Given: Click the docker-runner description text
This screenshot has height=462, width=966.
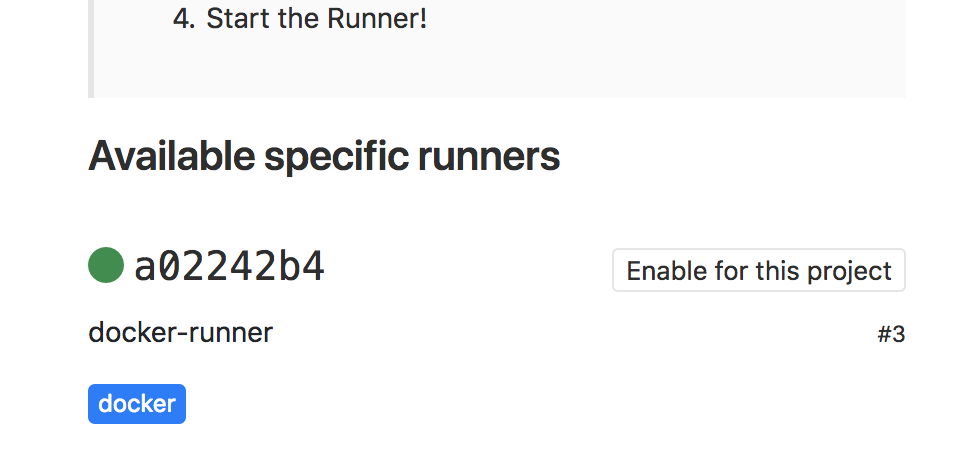Looking at the screenshot, I should [180, 332].
